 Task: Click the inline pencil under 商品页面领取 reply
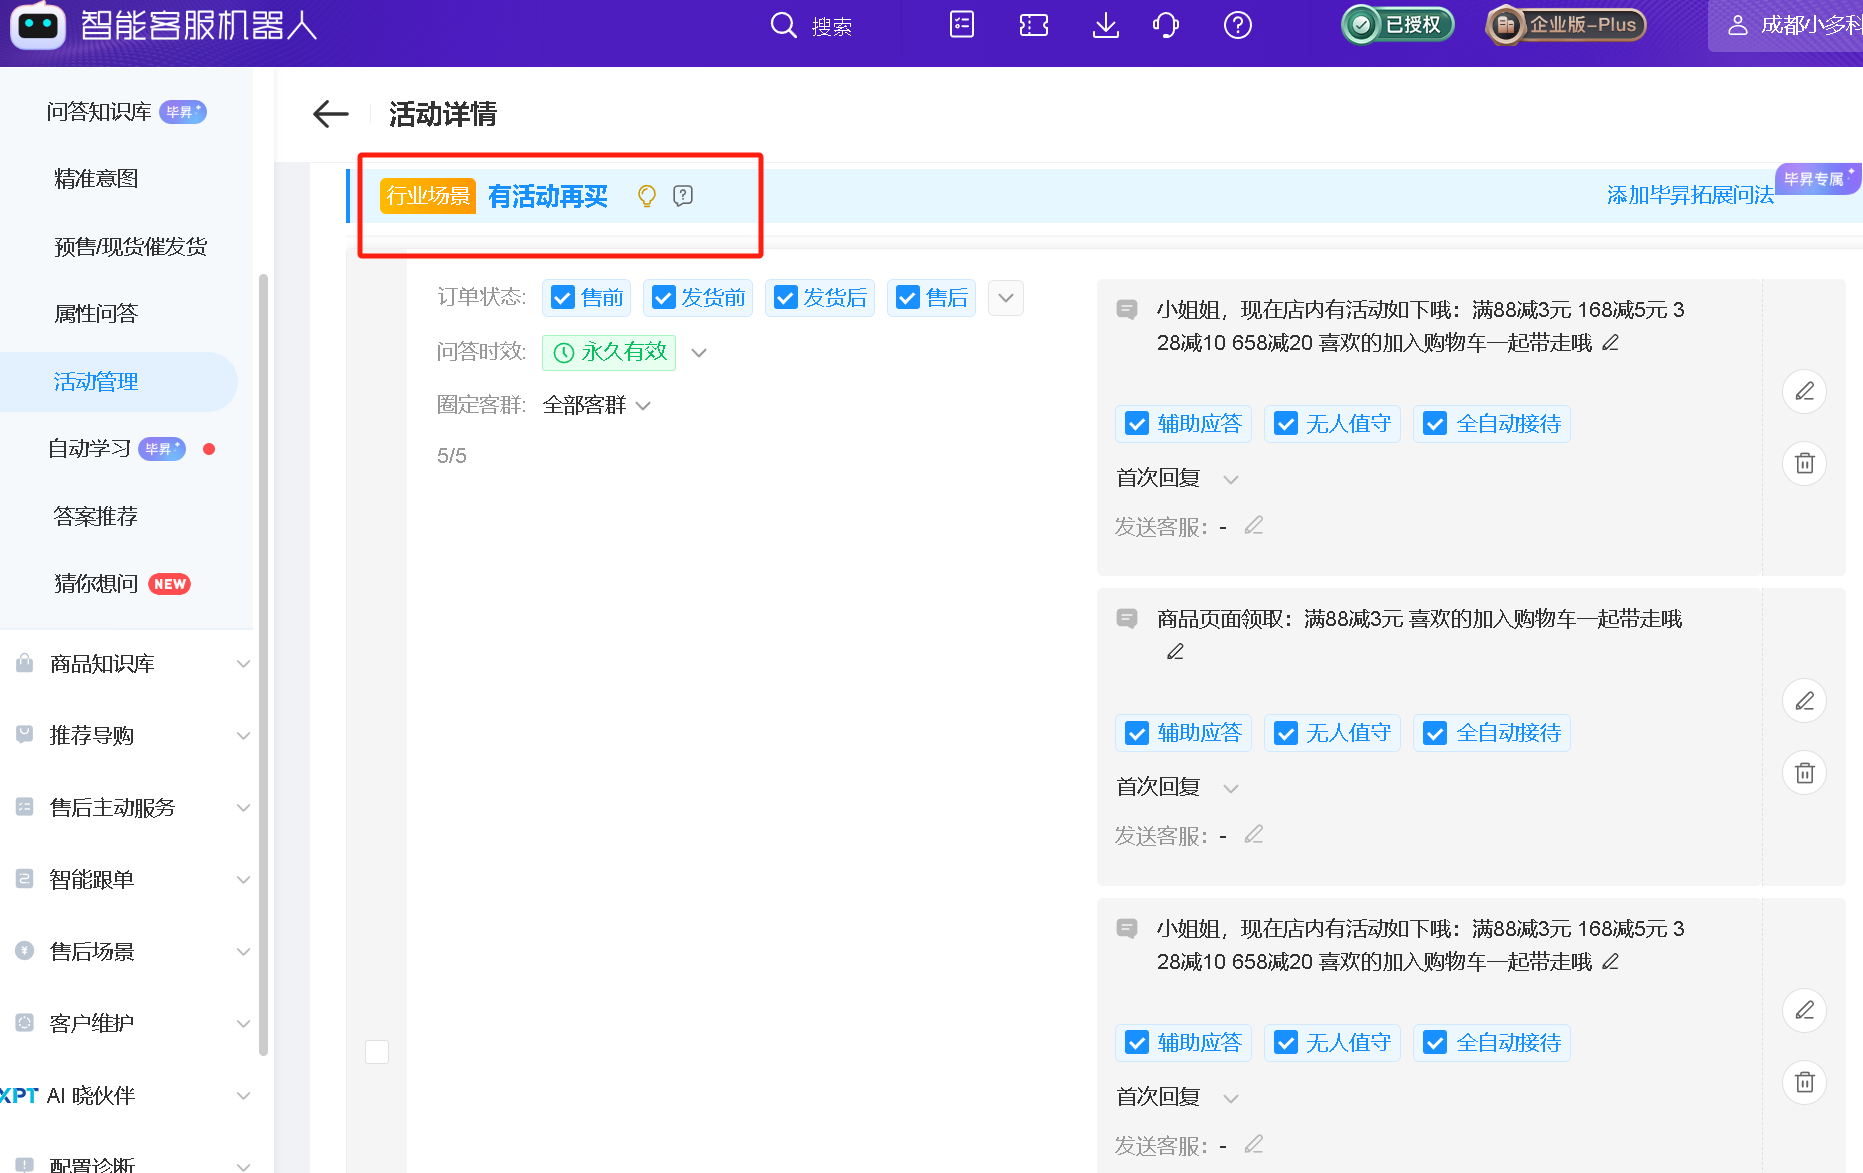coord(1175,652)
